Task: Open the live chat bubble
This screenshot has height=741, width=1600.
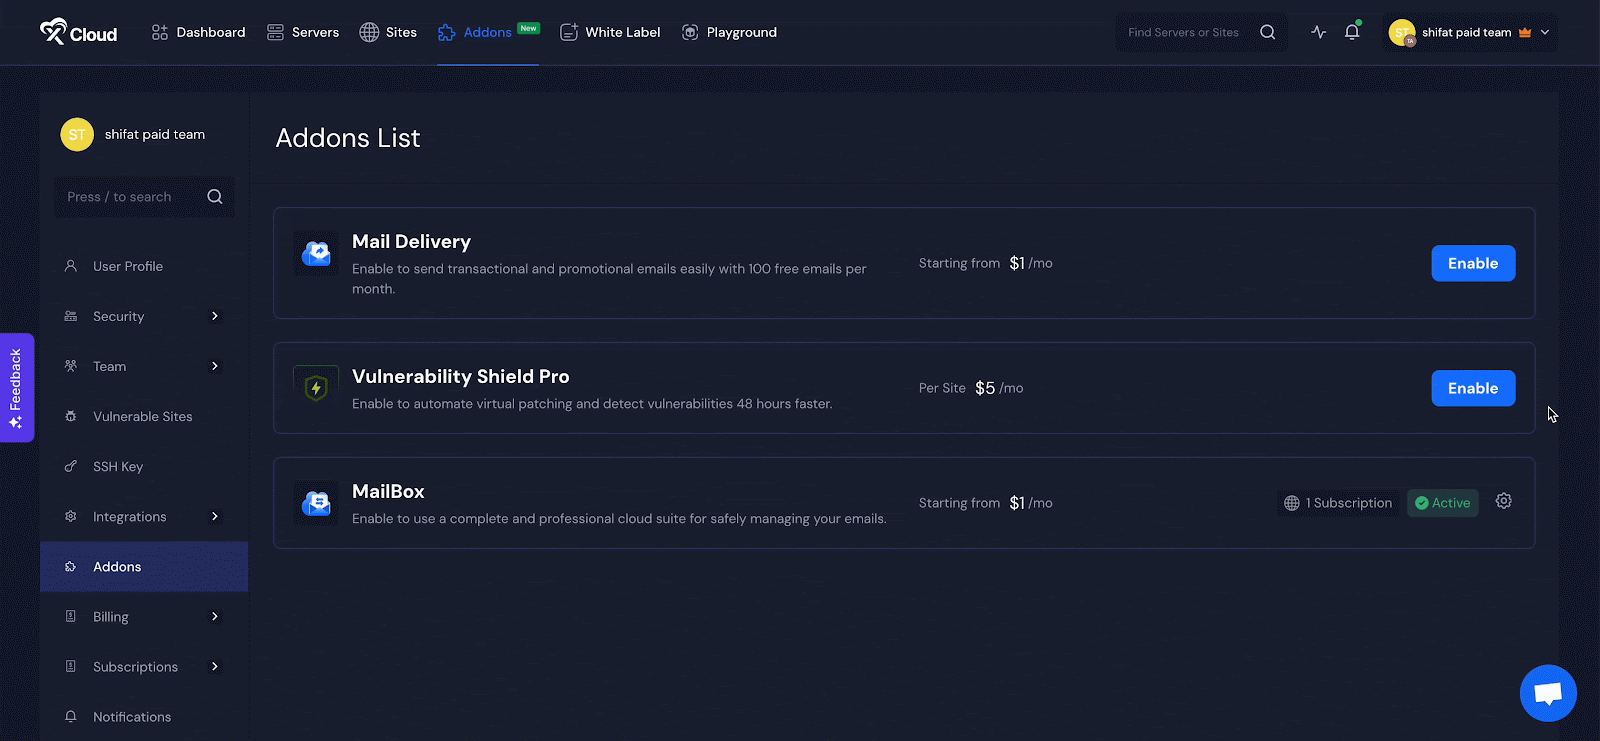Action: click(1547, 692)
